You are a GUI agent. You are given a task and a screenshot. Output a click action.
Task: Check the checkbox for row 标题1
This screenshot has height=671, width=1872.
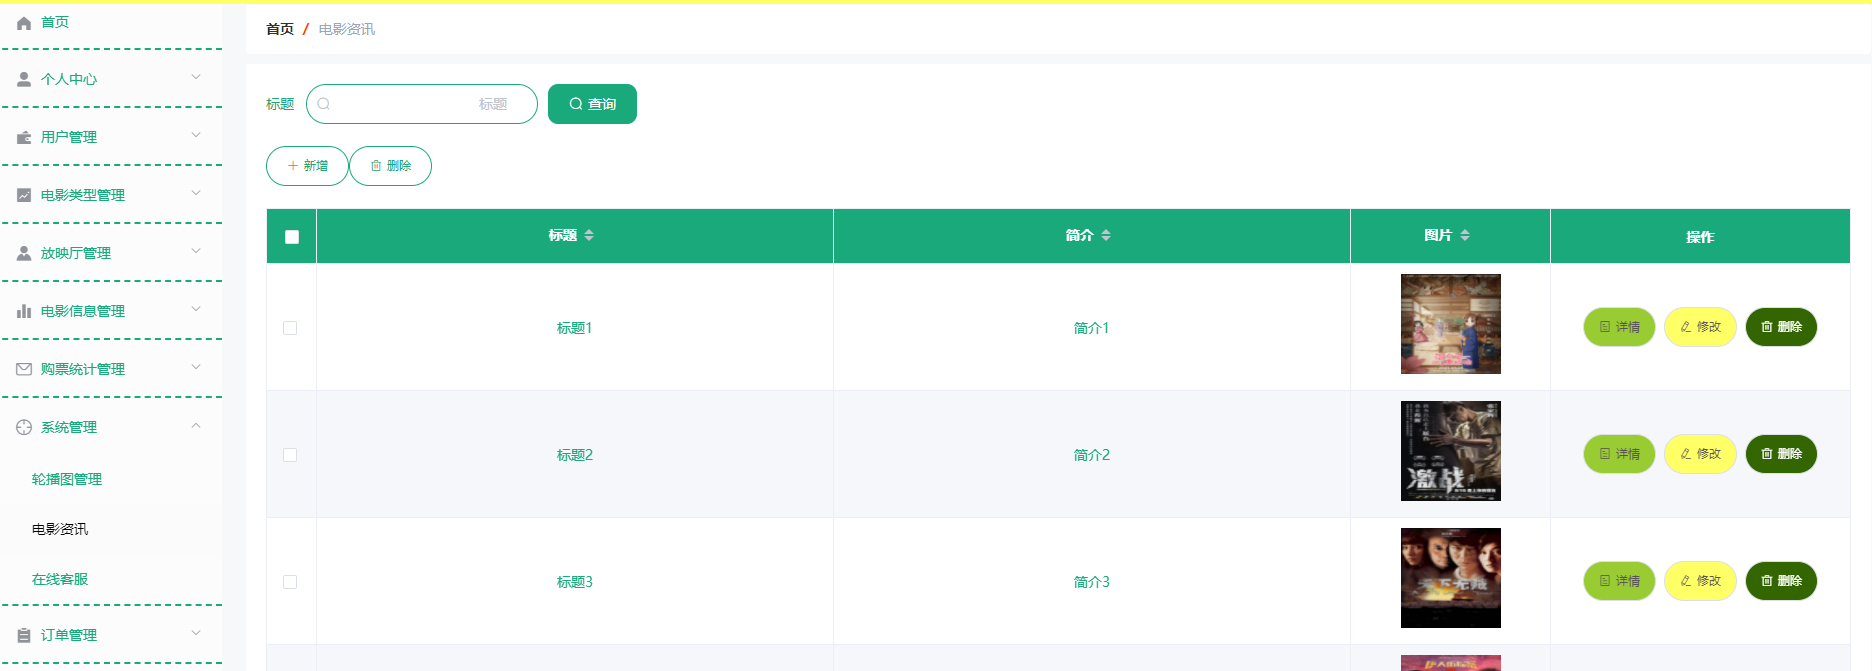[290, 327]
